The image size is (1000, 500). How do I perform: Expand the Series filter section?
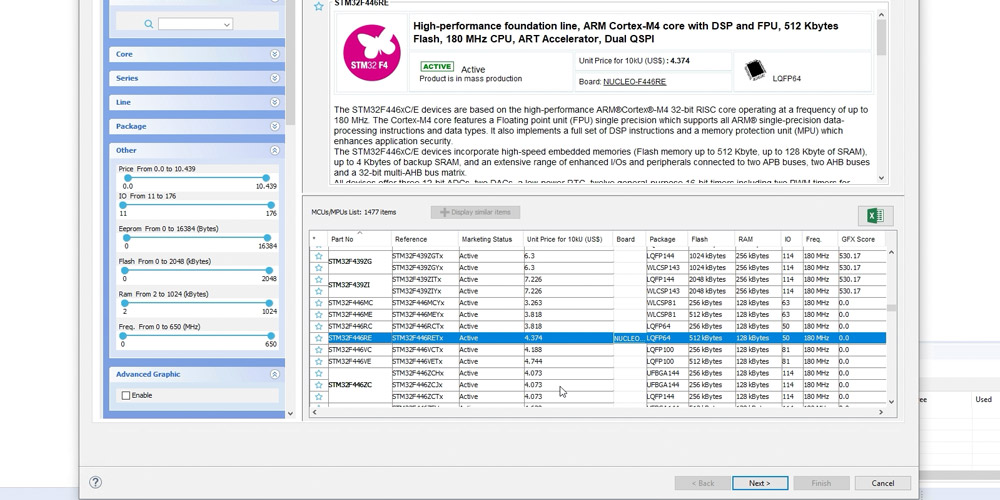(x=275, y=78)
